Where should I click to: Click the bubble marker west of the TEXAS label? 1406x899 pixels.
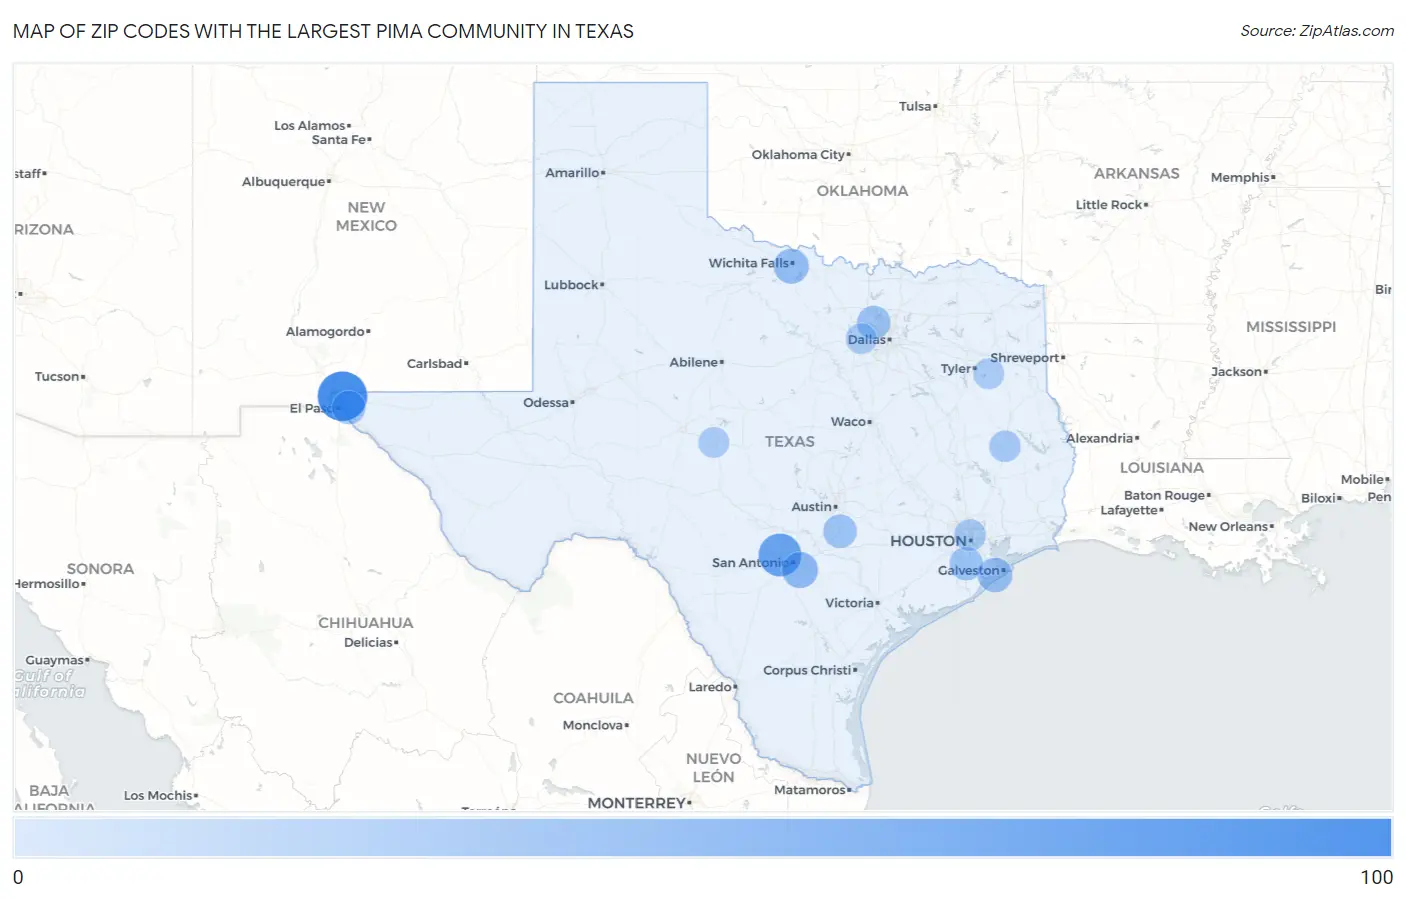point(713,442)
